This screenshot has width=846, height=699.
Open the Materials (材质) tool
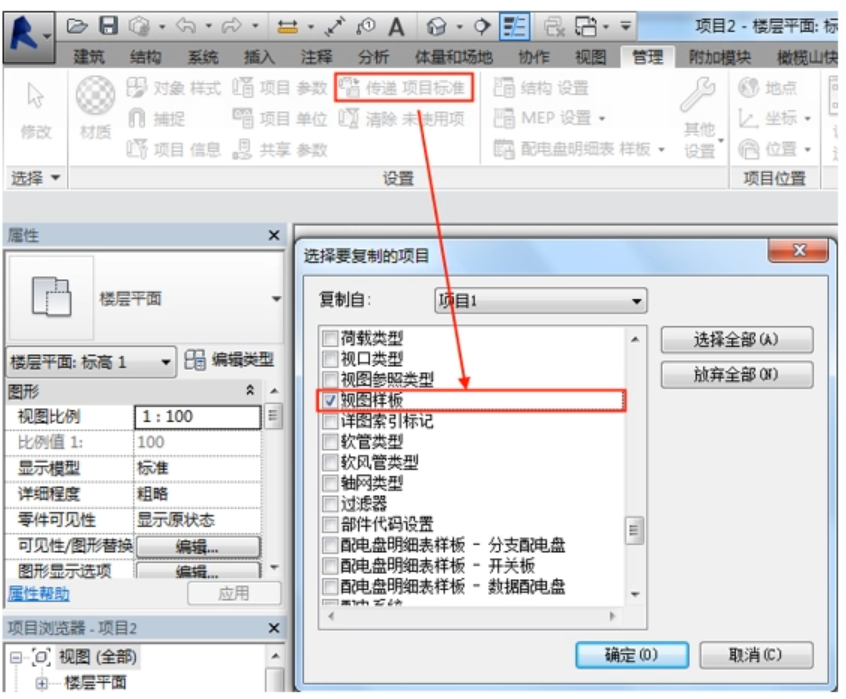[95, 110]
